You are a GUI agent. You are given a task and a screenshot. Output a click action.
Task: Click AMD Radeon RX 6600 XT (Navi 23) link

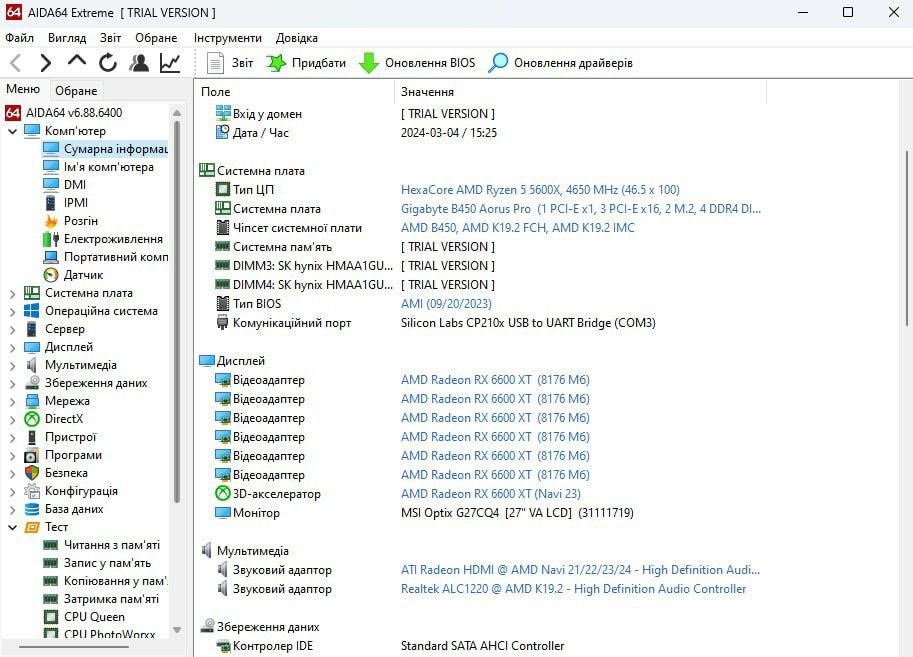[491, 494]
